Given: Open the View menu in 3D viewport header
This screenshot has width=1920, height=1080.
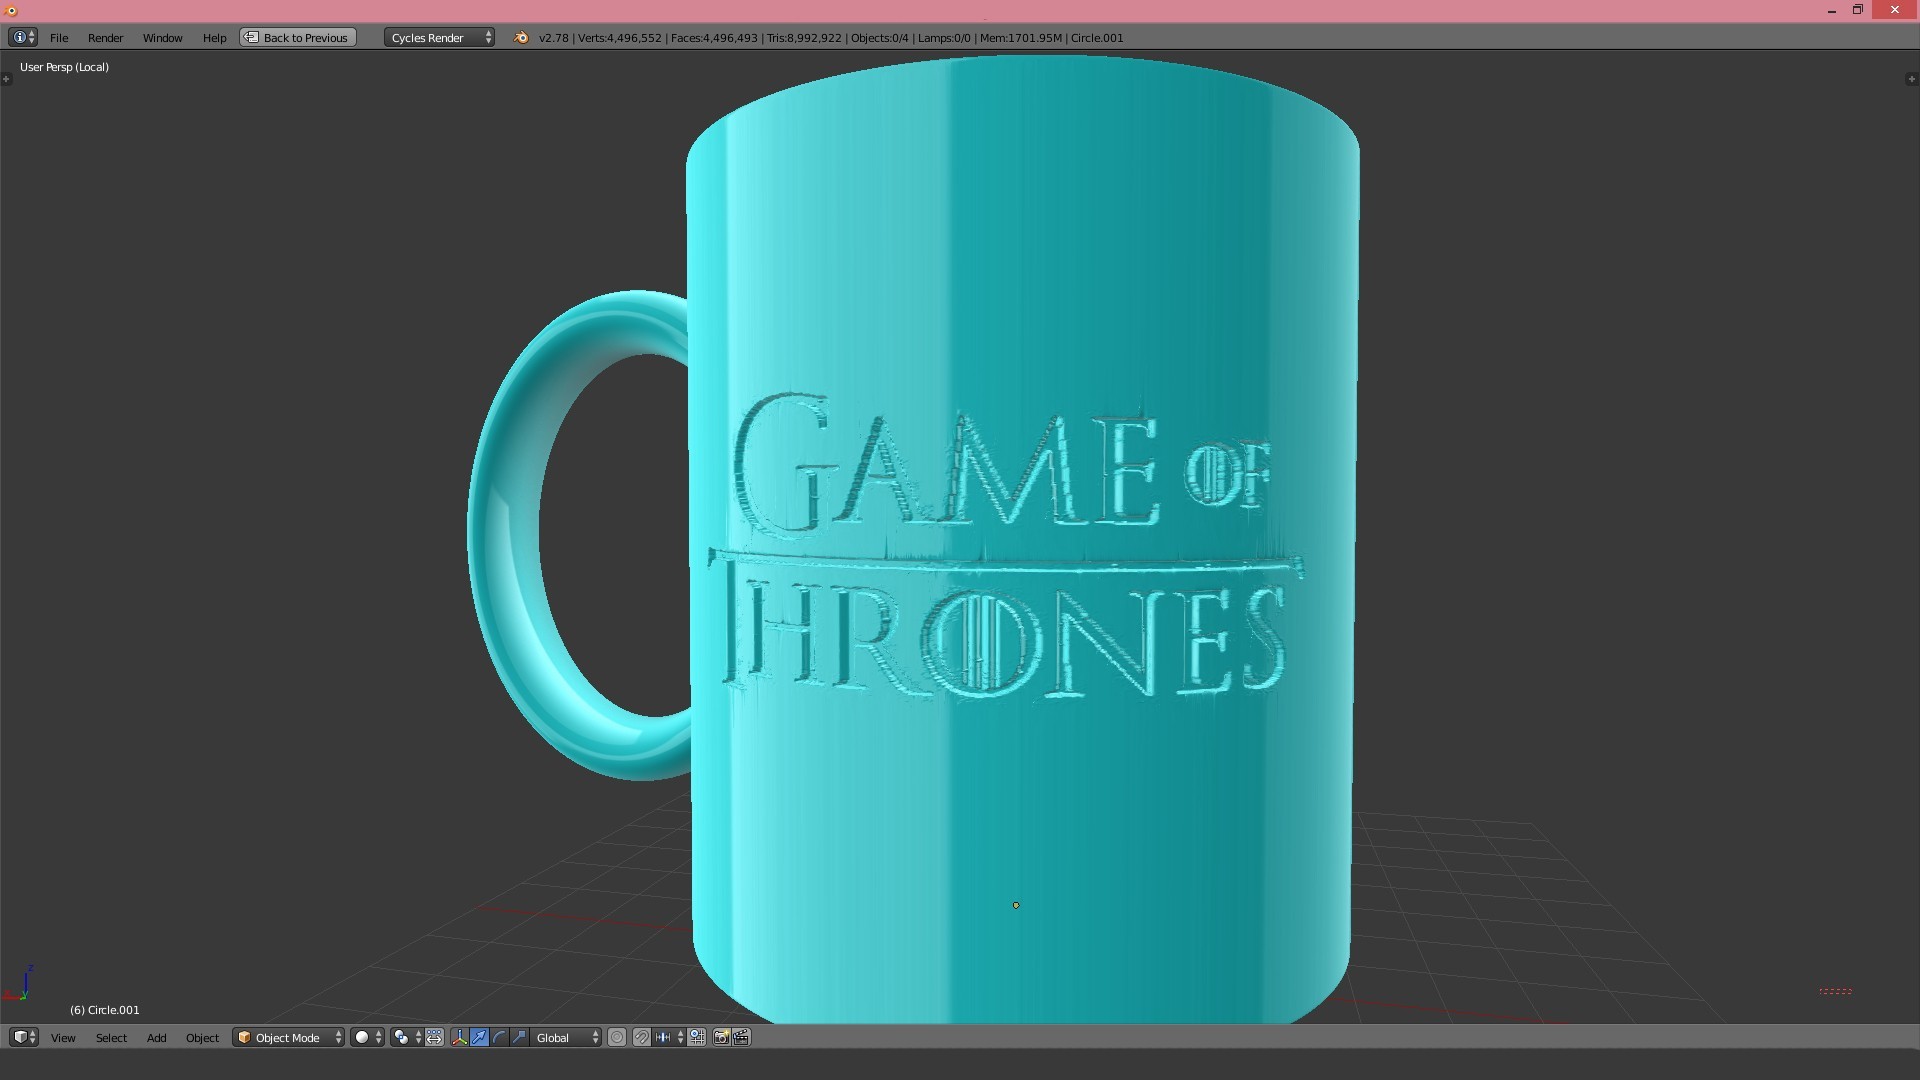Looking at the screenshot, I should [63, 1037].
